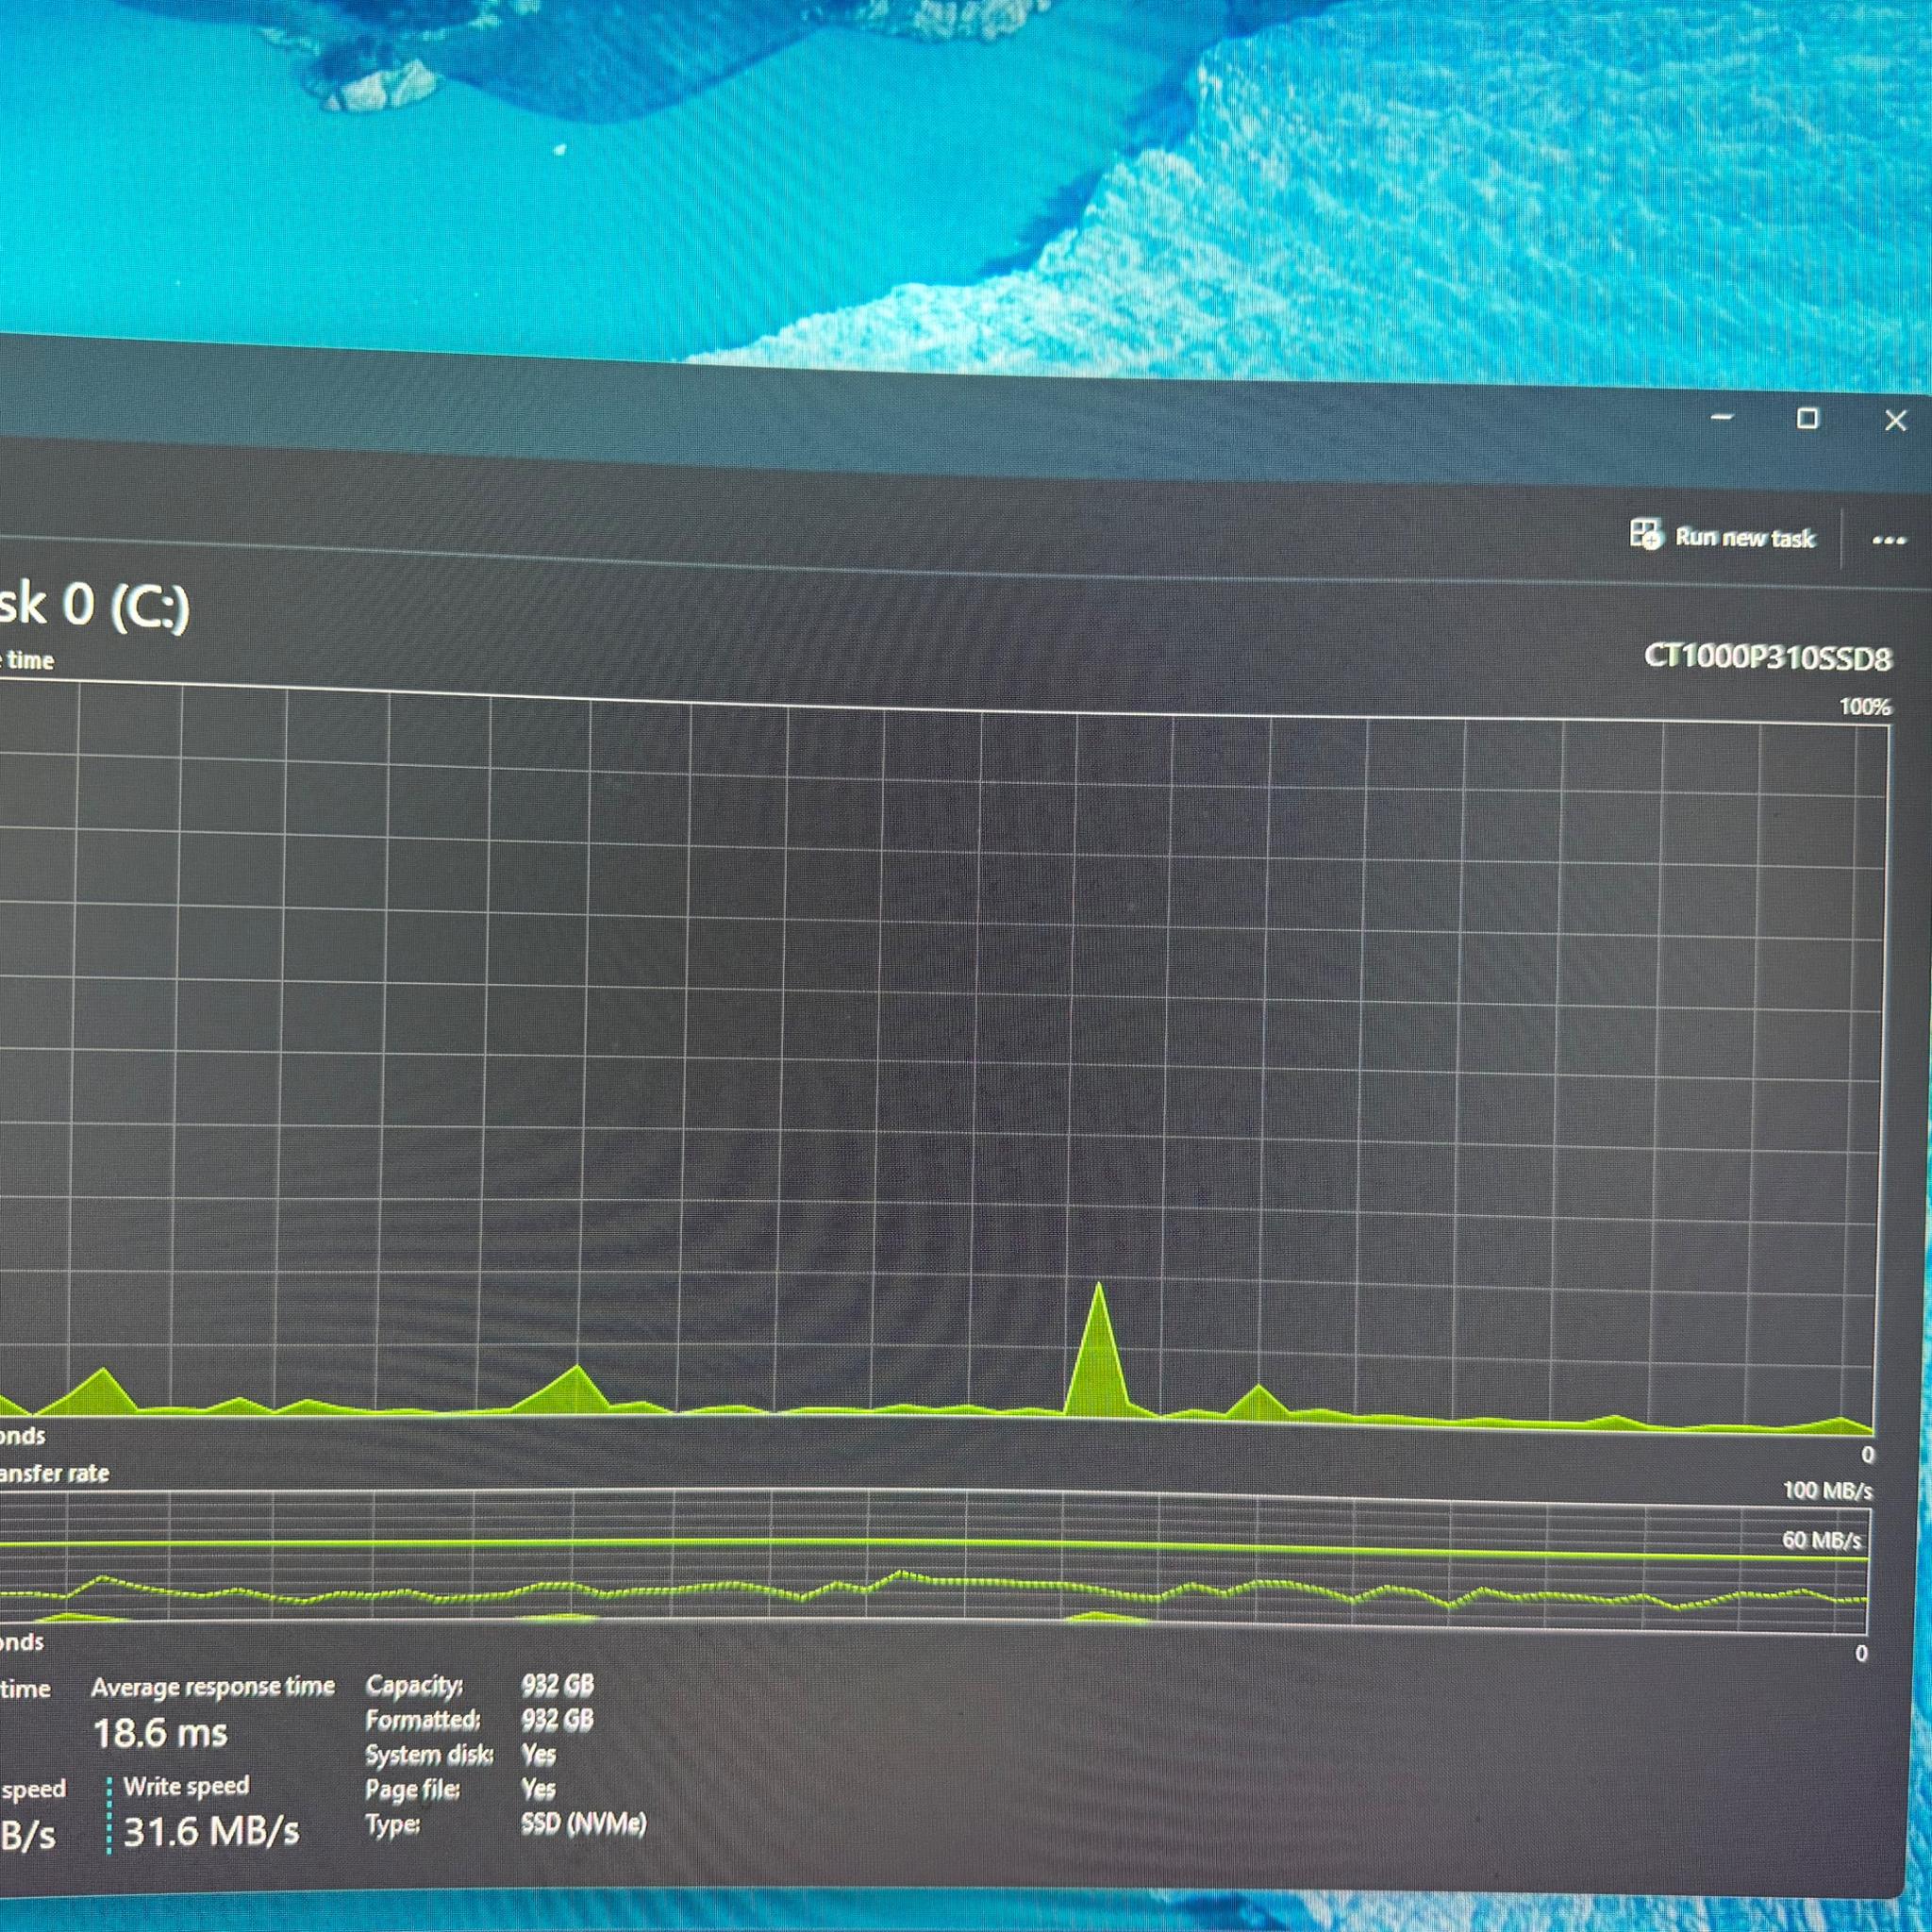Click the SSD (NVMe) type value

[x=584, y=1824]
